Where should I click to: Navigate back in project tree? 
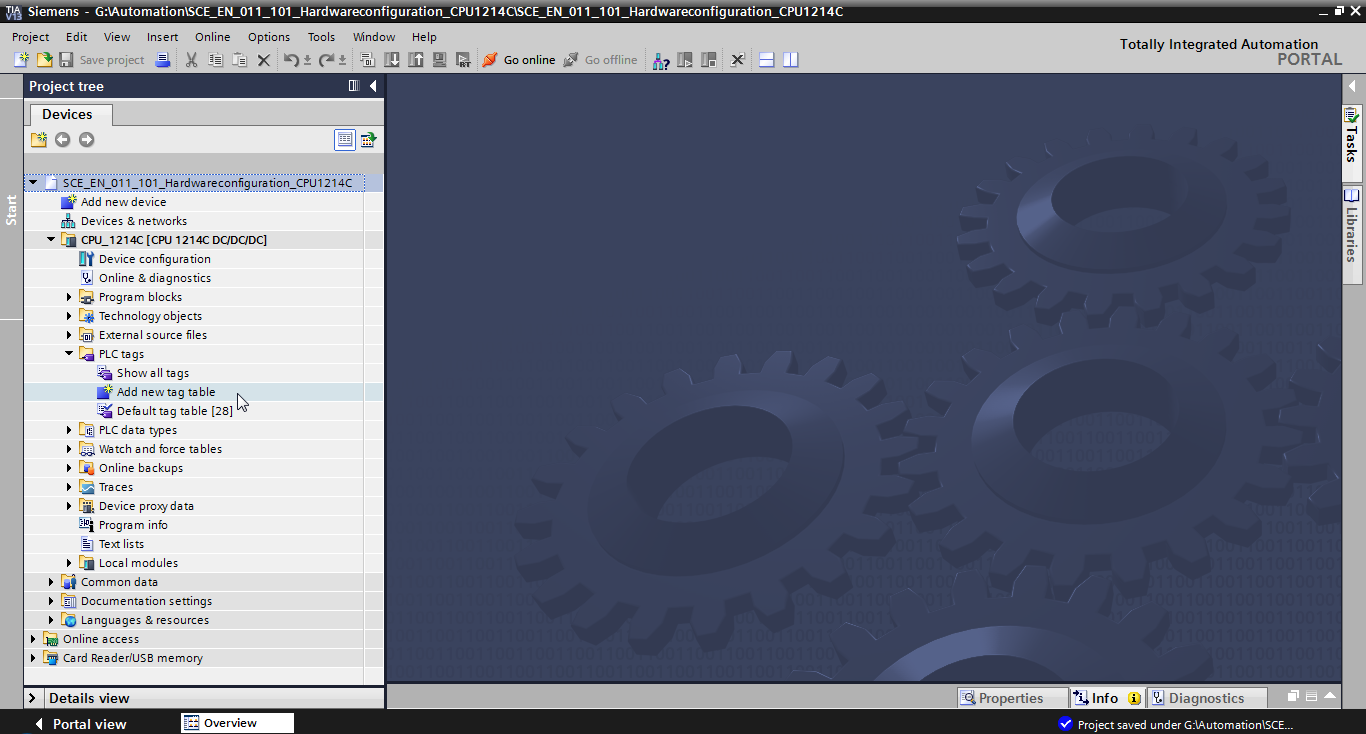63,140
